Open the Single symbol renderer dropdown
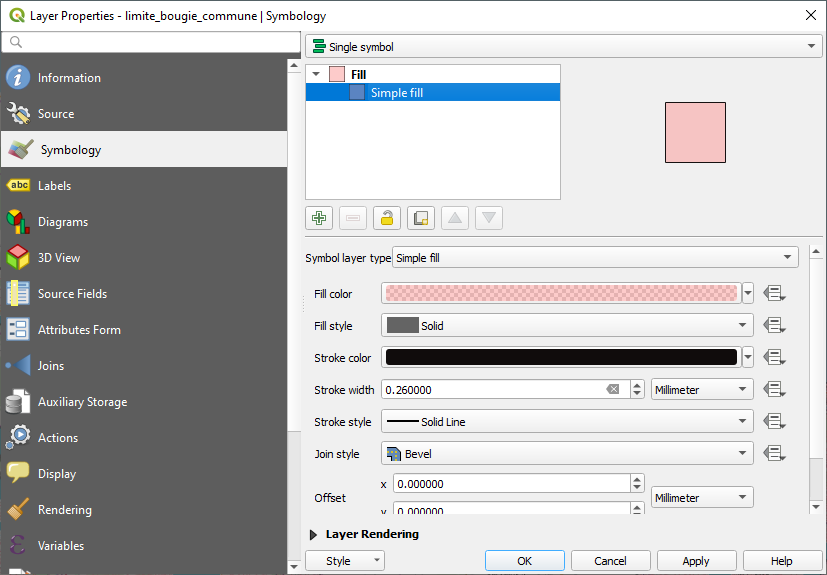The image size is (827, 575). pyautogui.click(x=563, y=47)
